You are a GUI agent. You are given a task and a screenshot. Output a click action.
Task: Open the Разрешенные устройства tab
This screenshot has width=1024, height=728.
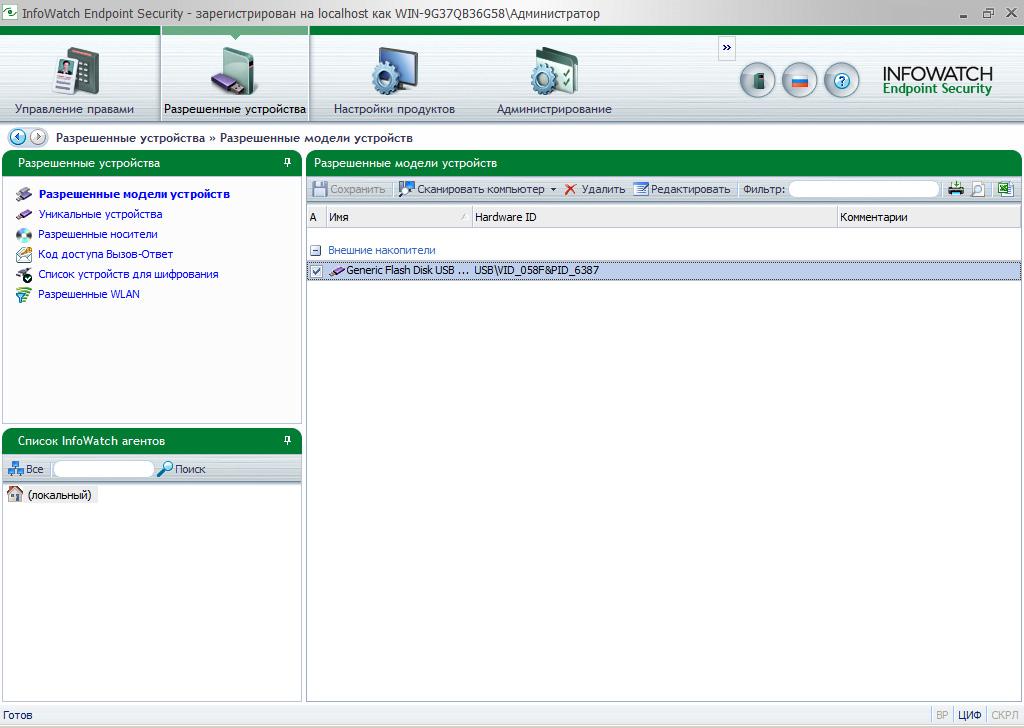pyautogui.click(x=235, y=78)
